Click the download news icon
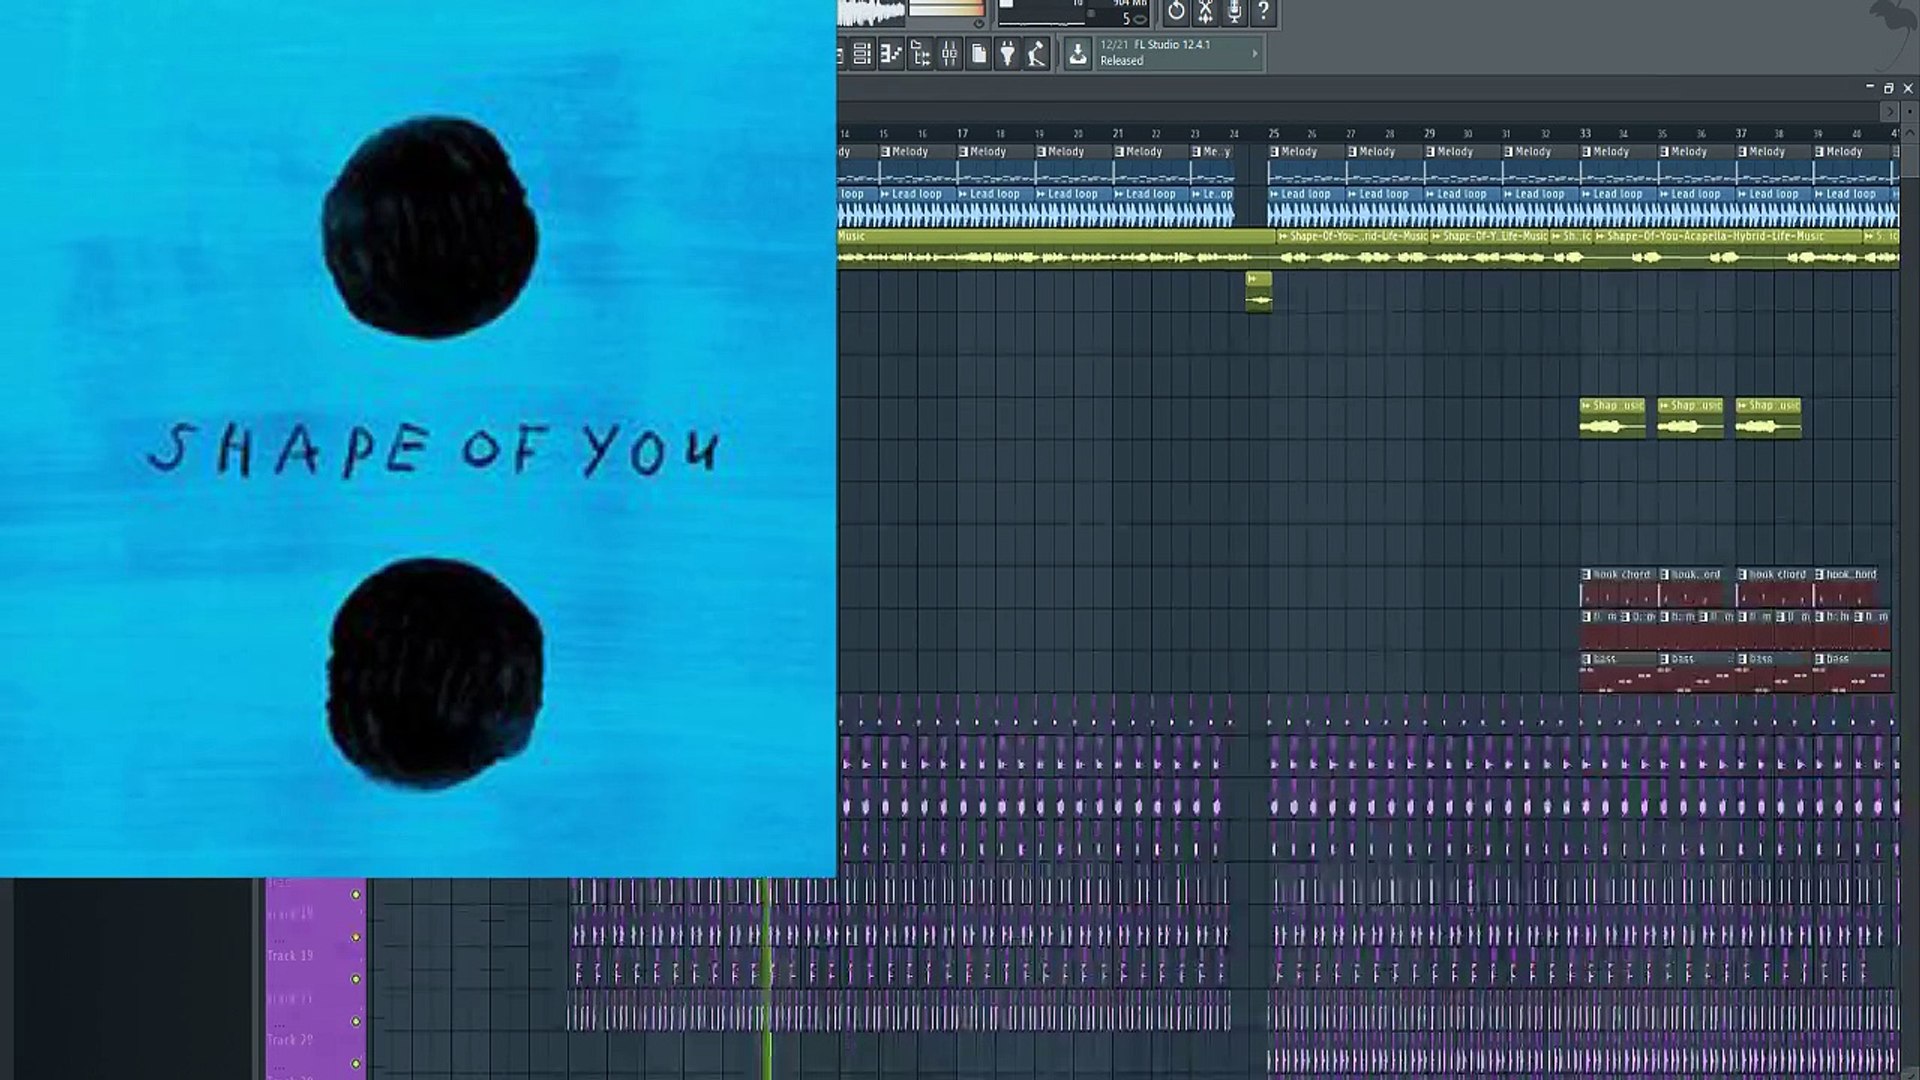1920x1080 pixels. click(1077, 54)
